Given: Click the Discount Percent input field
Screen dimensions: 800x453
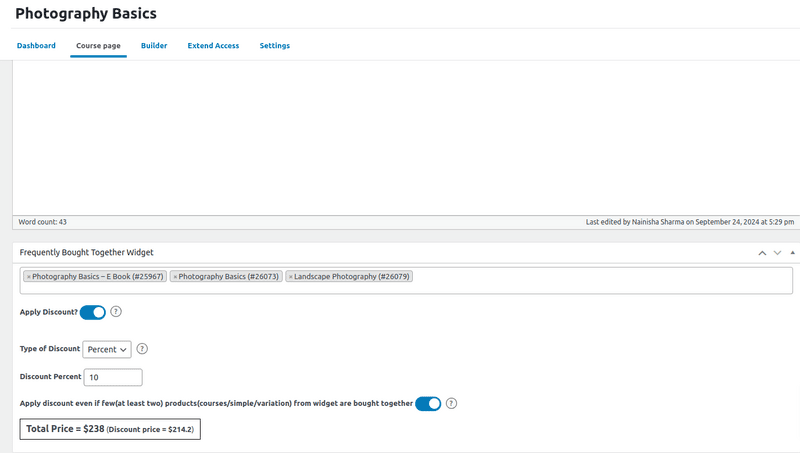Looking at the screenshot, I should [x=113, y=378].
